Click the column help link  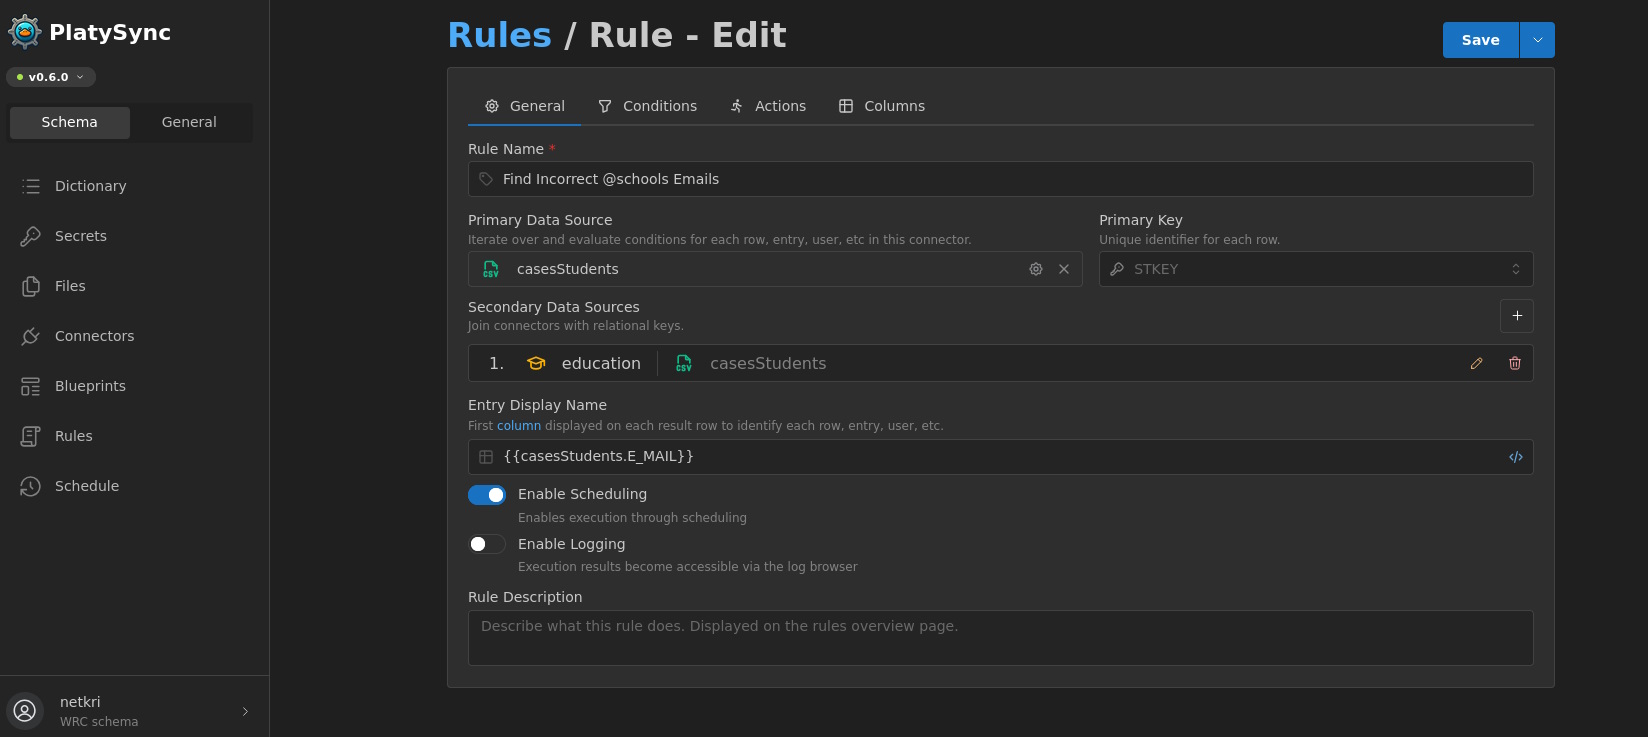click(x=519, y=426)
